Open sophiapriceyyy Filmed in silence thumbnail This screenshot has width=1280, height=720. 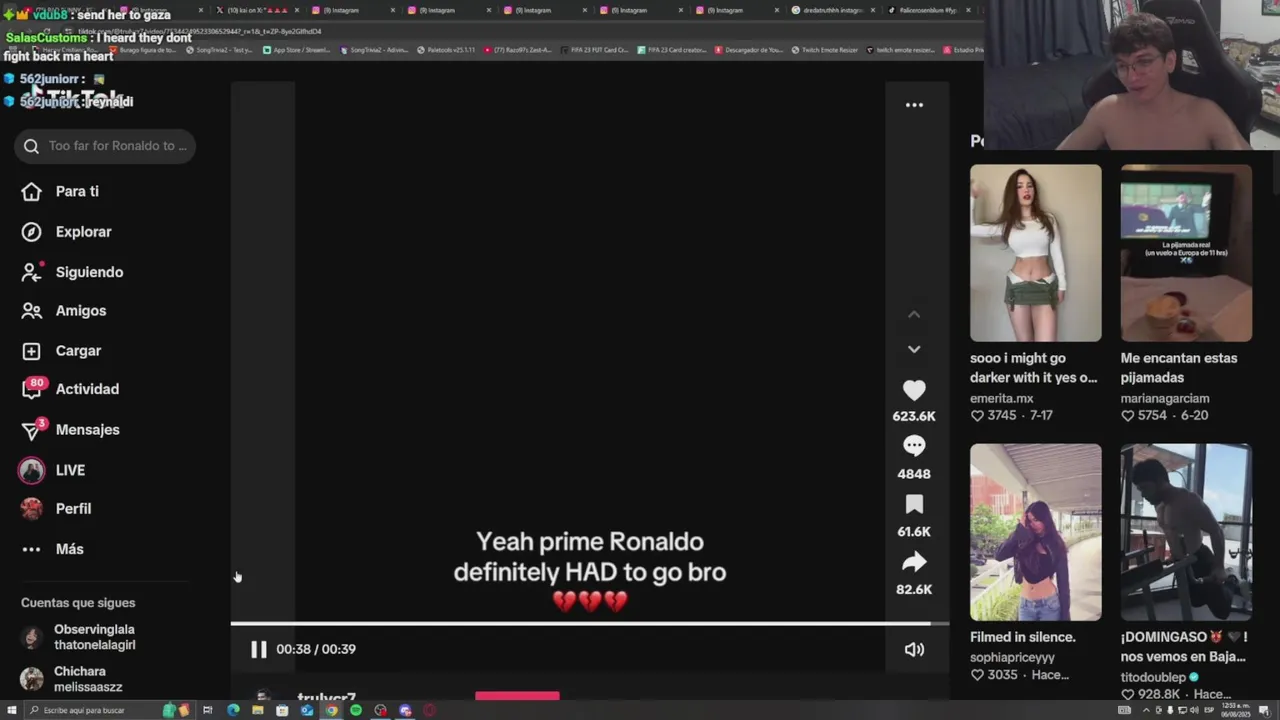coord(1035,533)
